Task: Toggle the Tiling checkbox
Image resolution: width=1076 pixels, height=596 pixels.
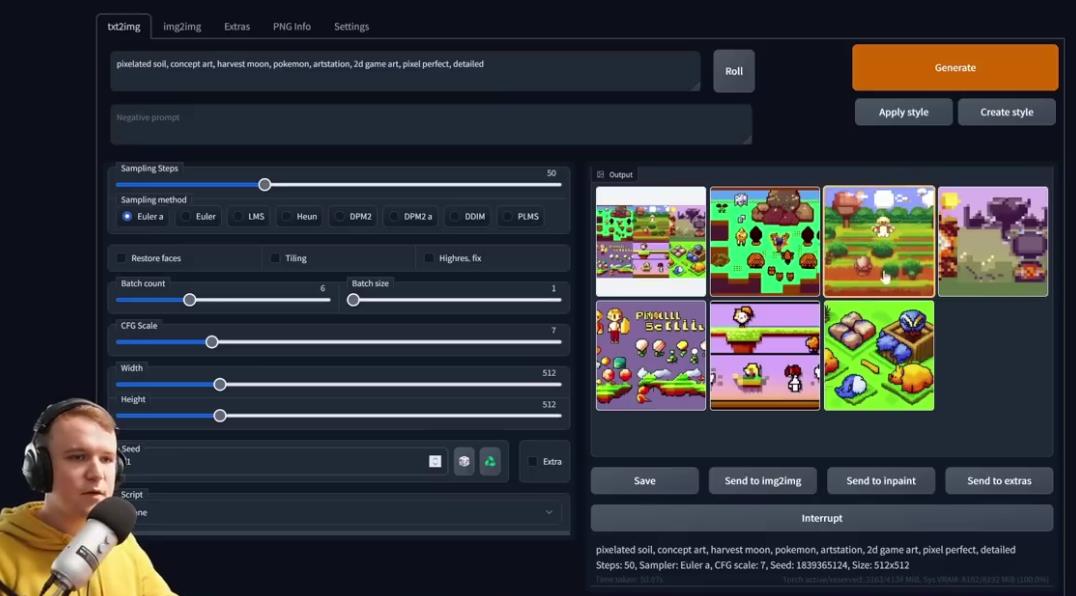Action: [276, 258]
